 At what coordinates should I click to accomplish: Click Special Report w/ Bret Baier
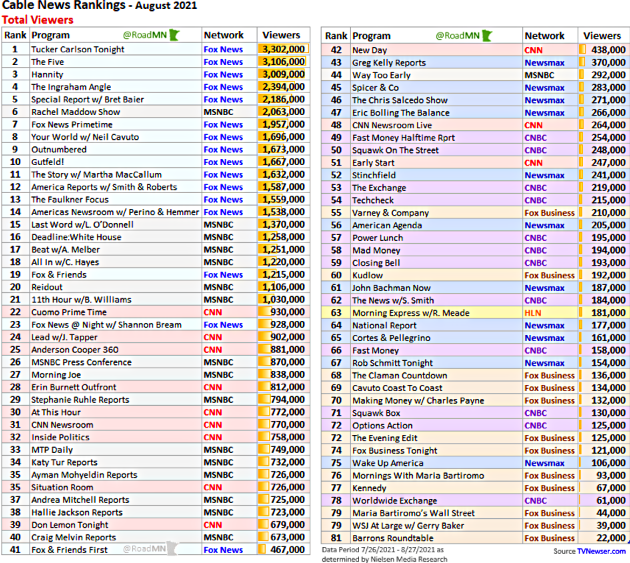coord(88,99)
